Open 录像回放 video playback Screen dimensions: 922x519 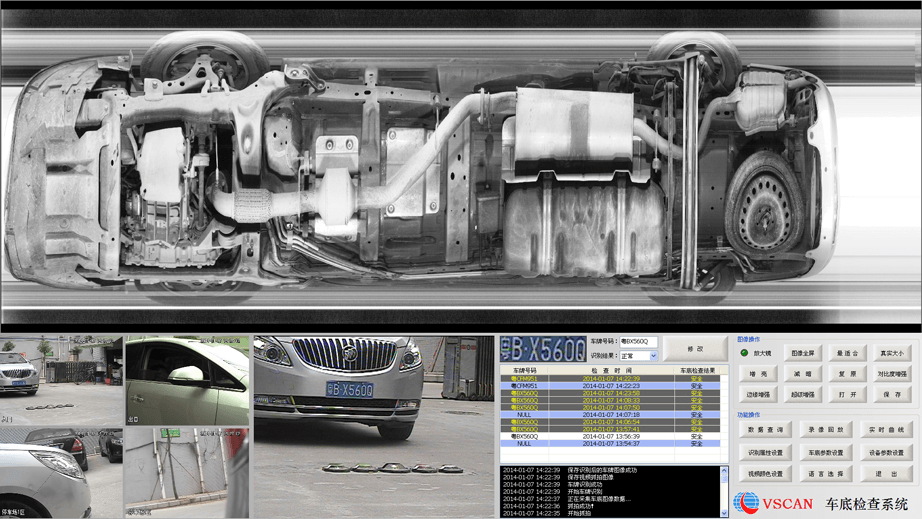click(826, 429)
